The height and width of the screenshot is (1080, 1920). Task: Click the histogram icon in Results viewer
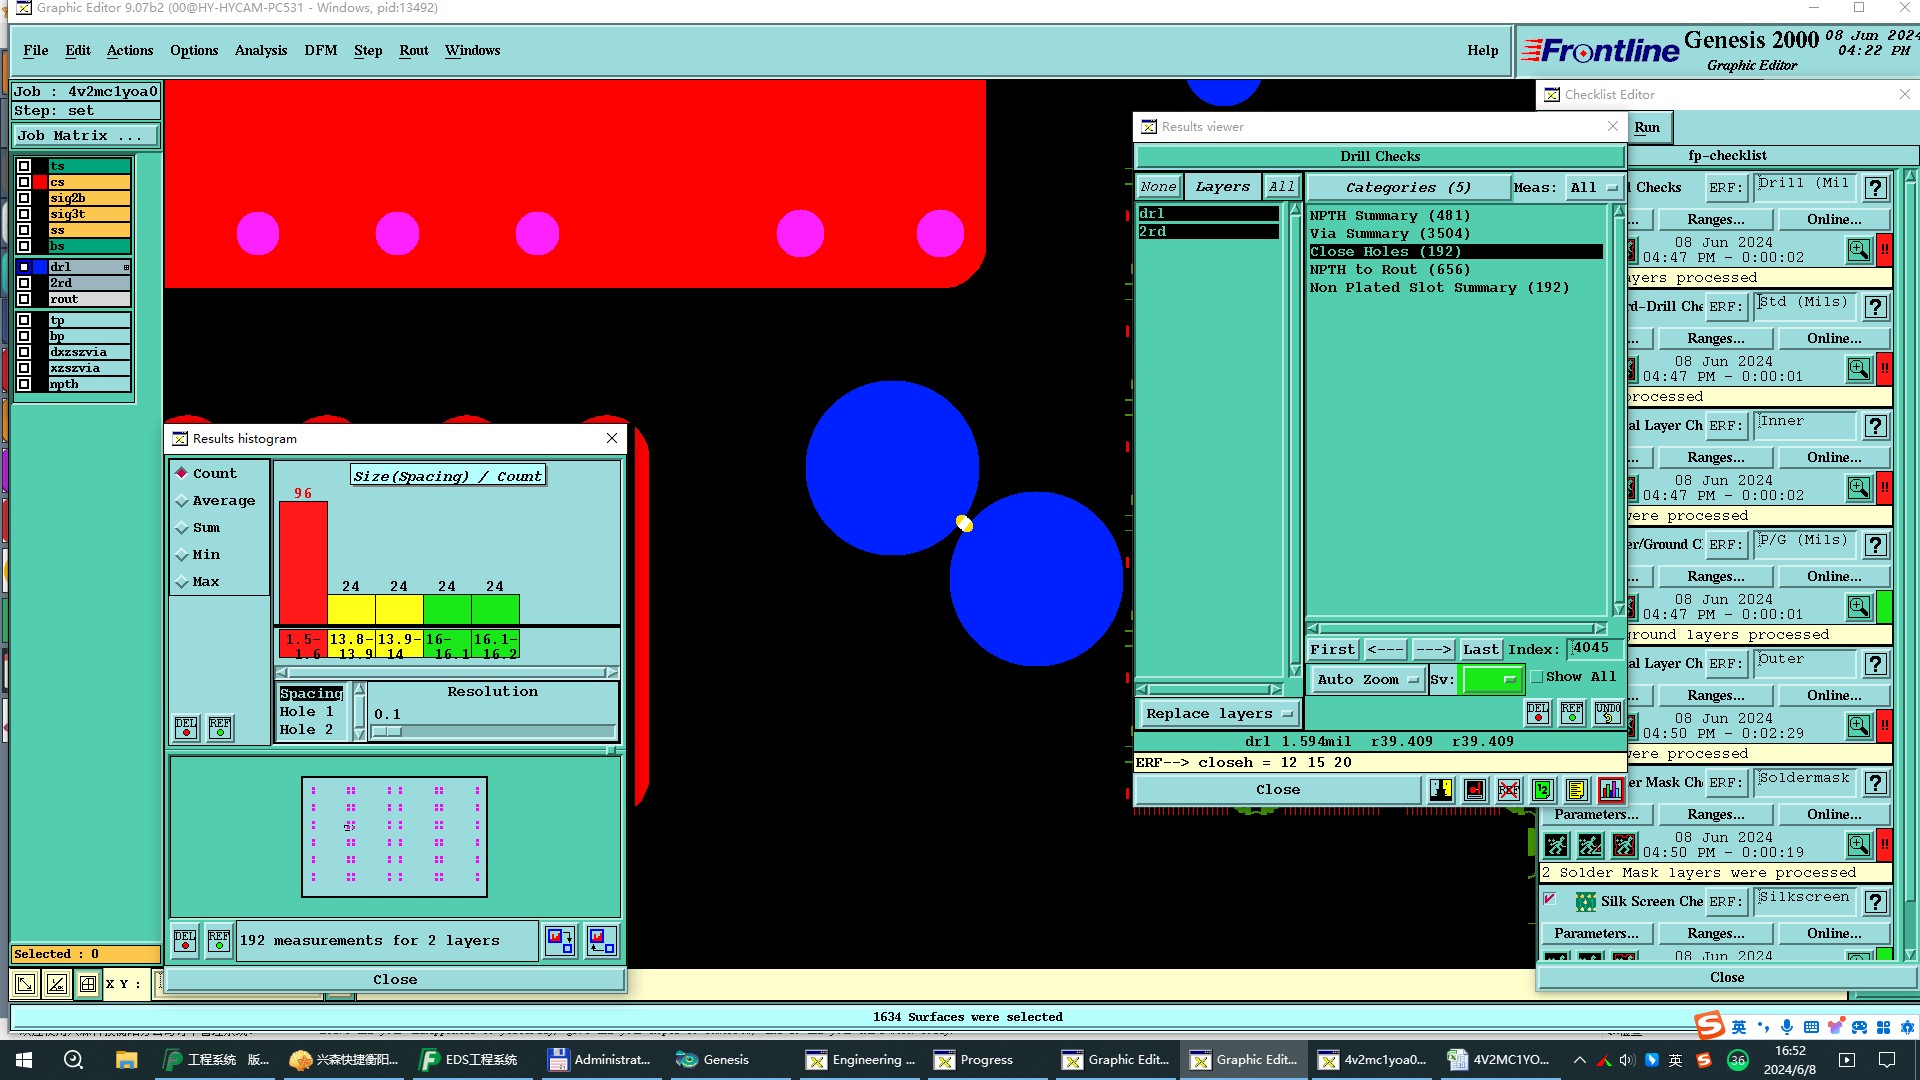(x=1610, y=790)
